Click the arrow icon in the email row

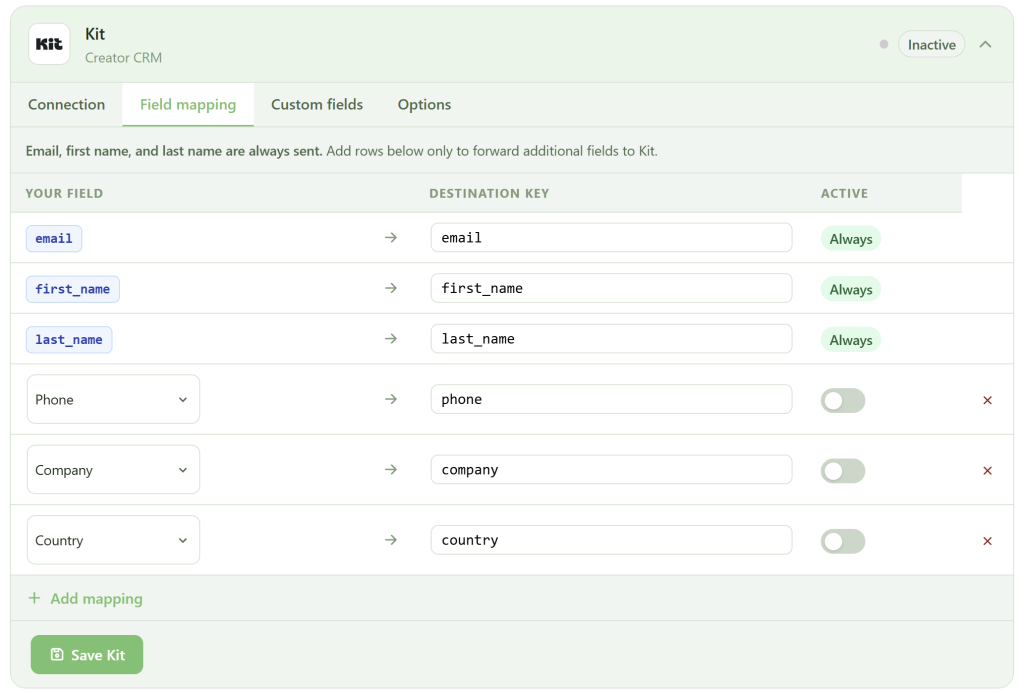pos(391,238)
